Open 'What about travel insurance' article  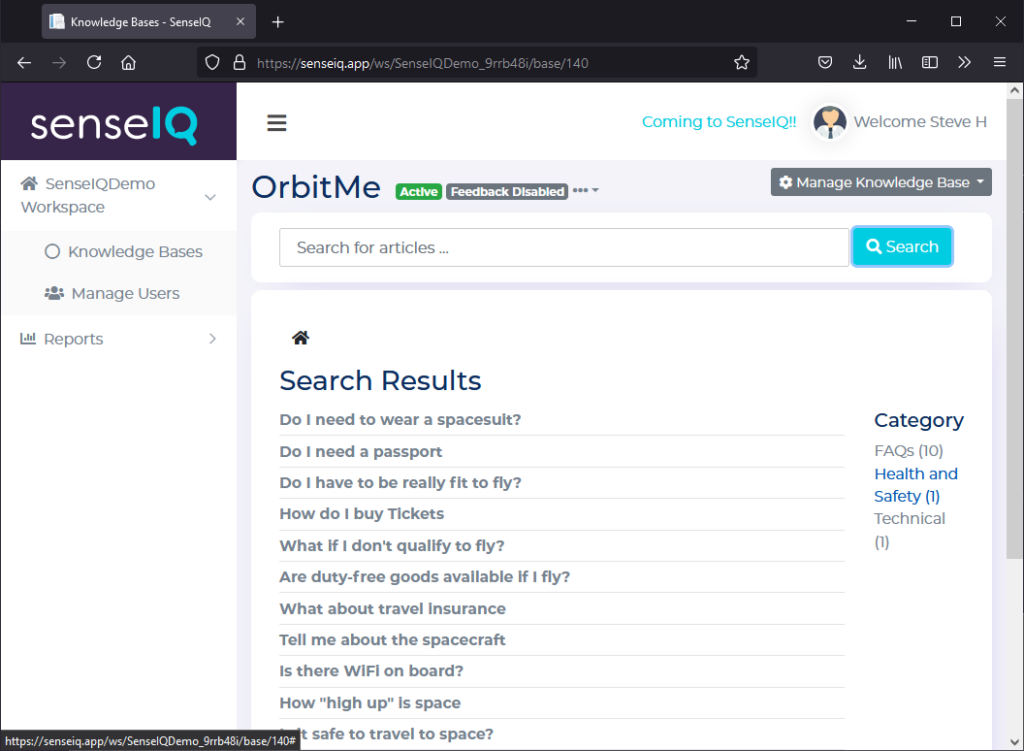392,609
